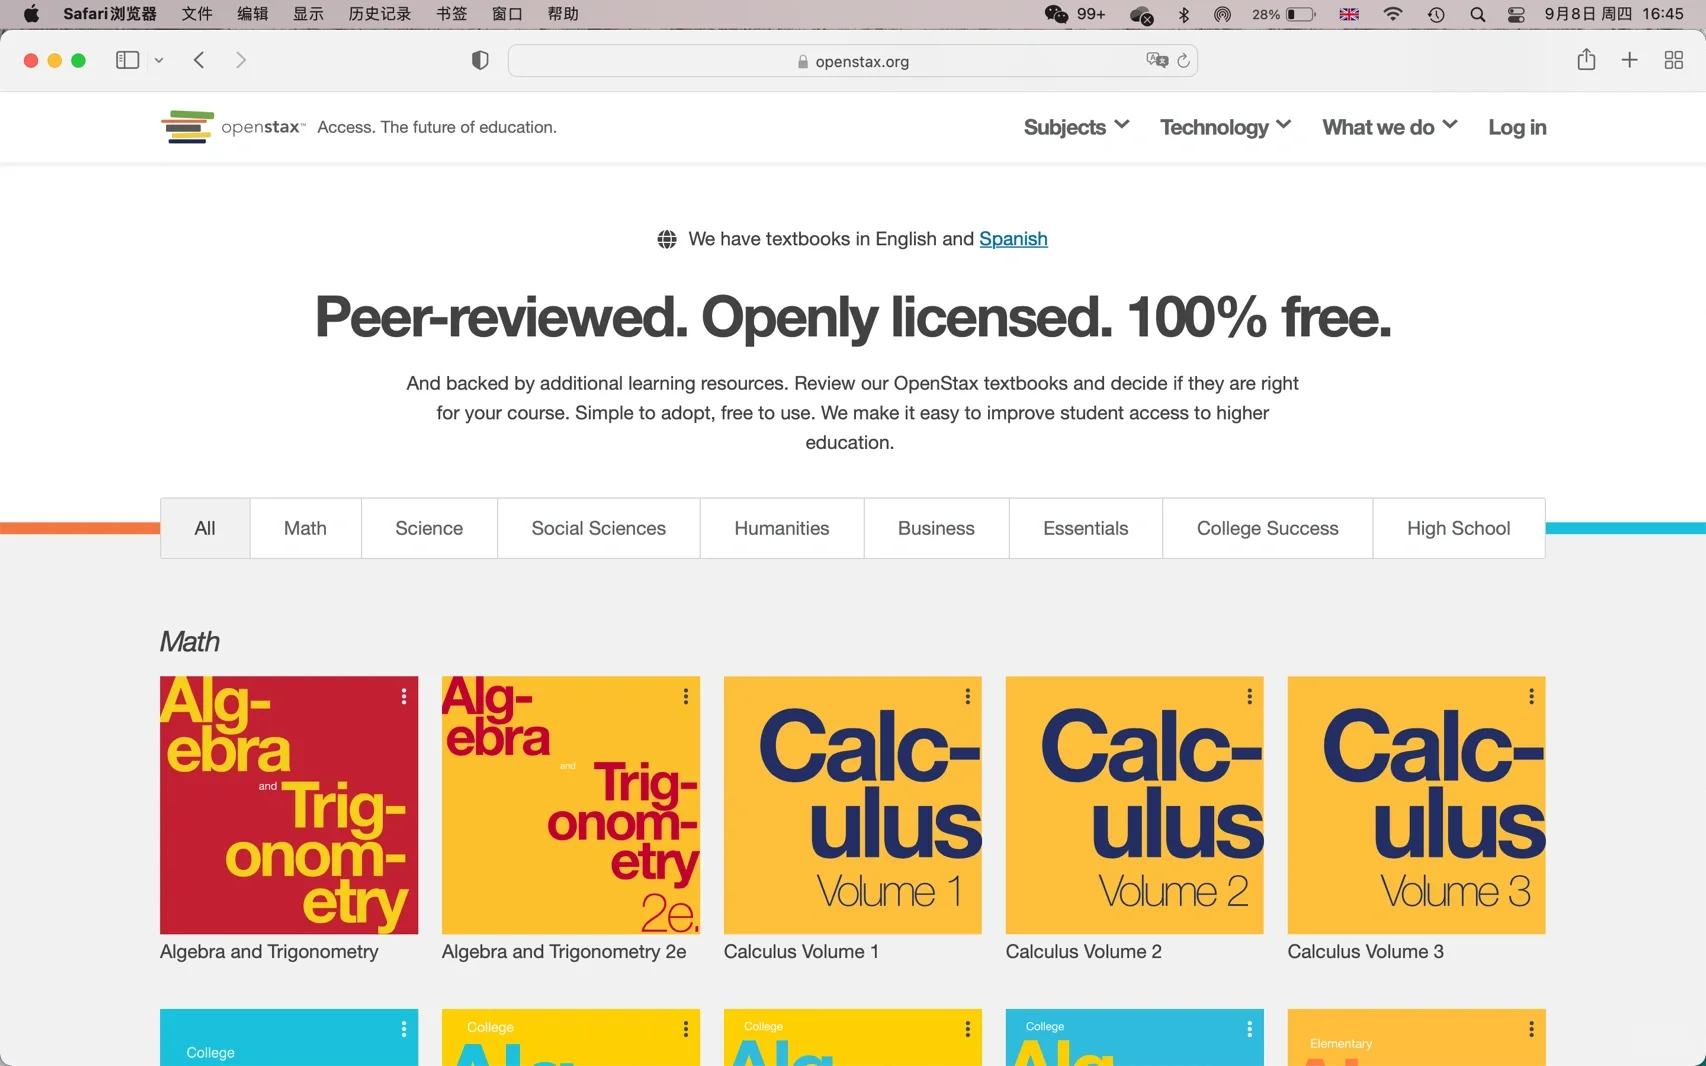Open options menu for Calculus Volume 3
The image size is (1706, 1066).
[x=1531, y=696]
